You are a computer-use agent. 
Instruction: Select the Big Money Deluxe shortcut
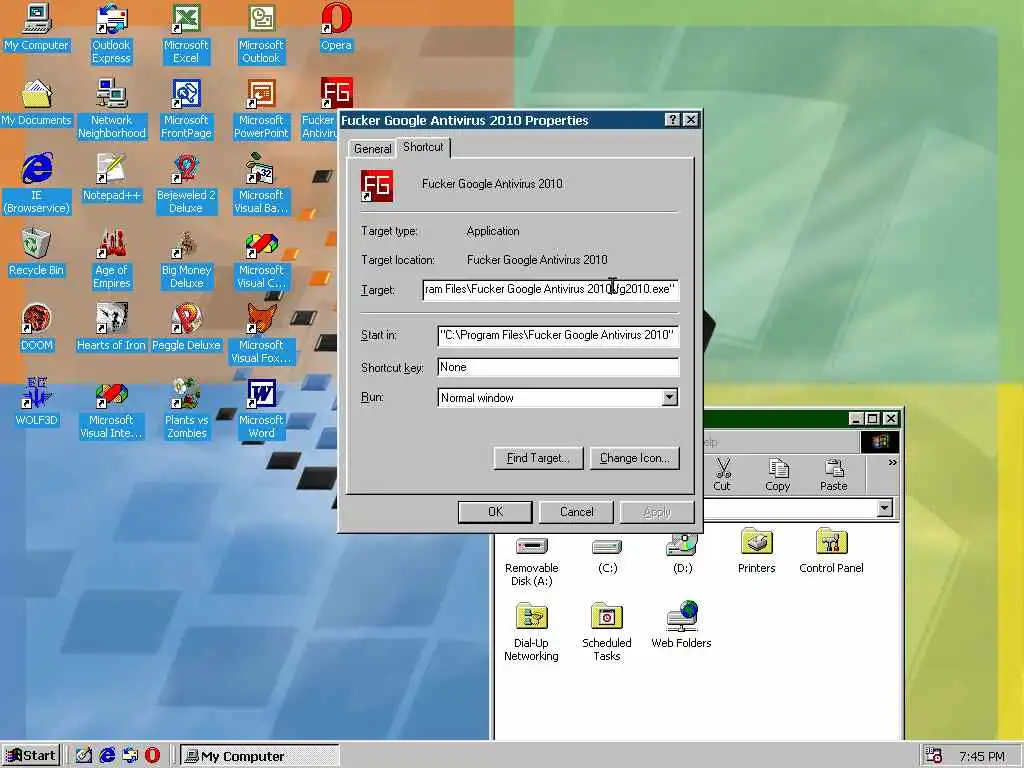click(186, 259)
